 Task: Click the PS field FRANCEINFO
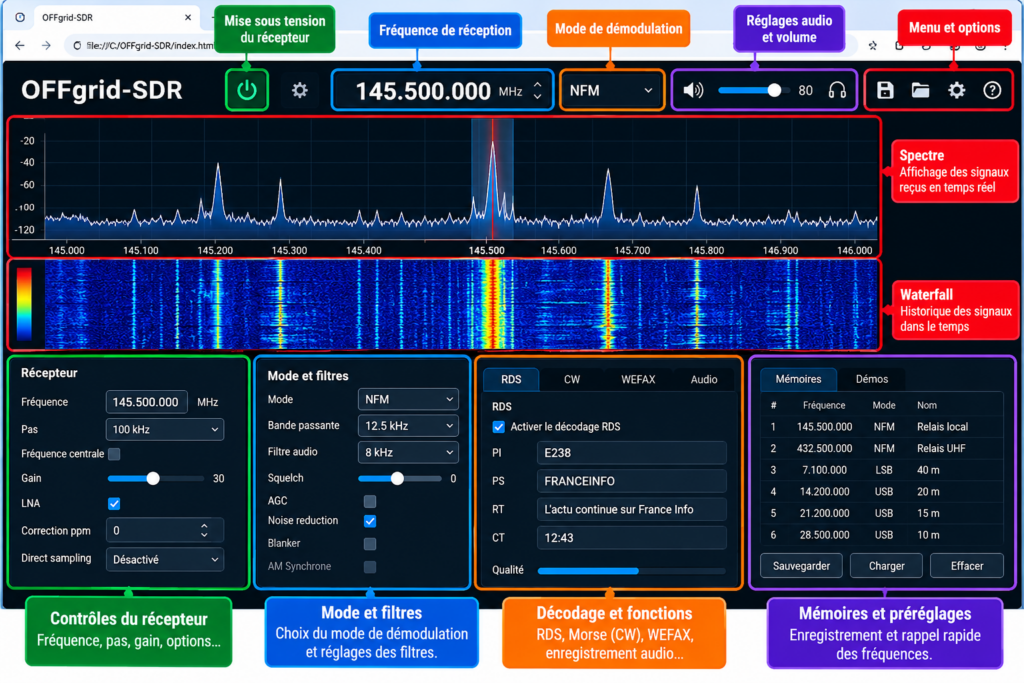(632, 481)
